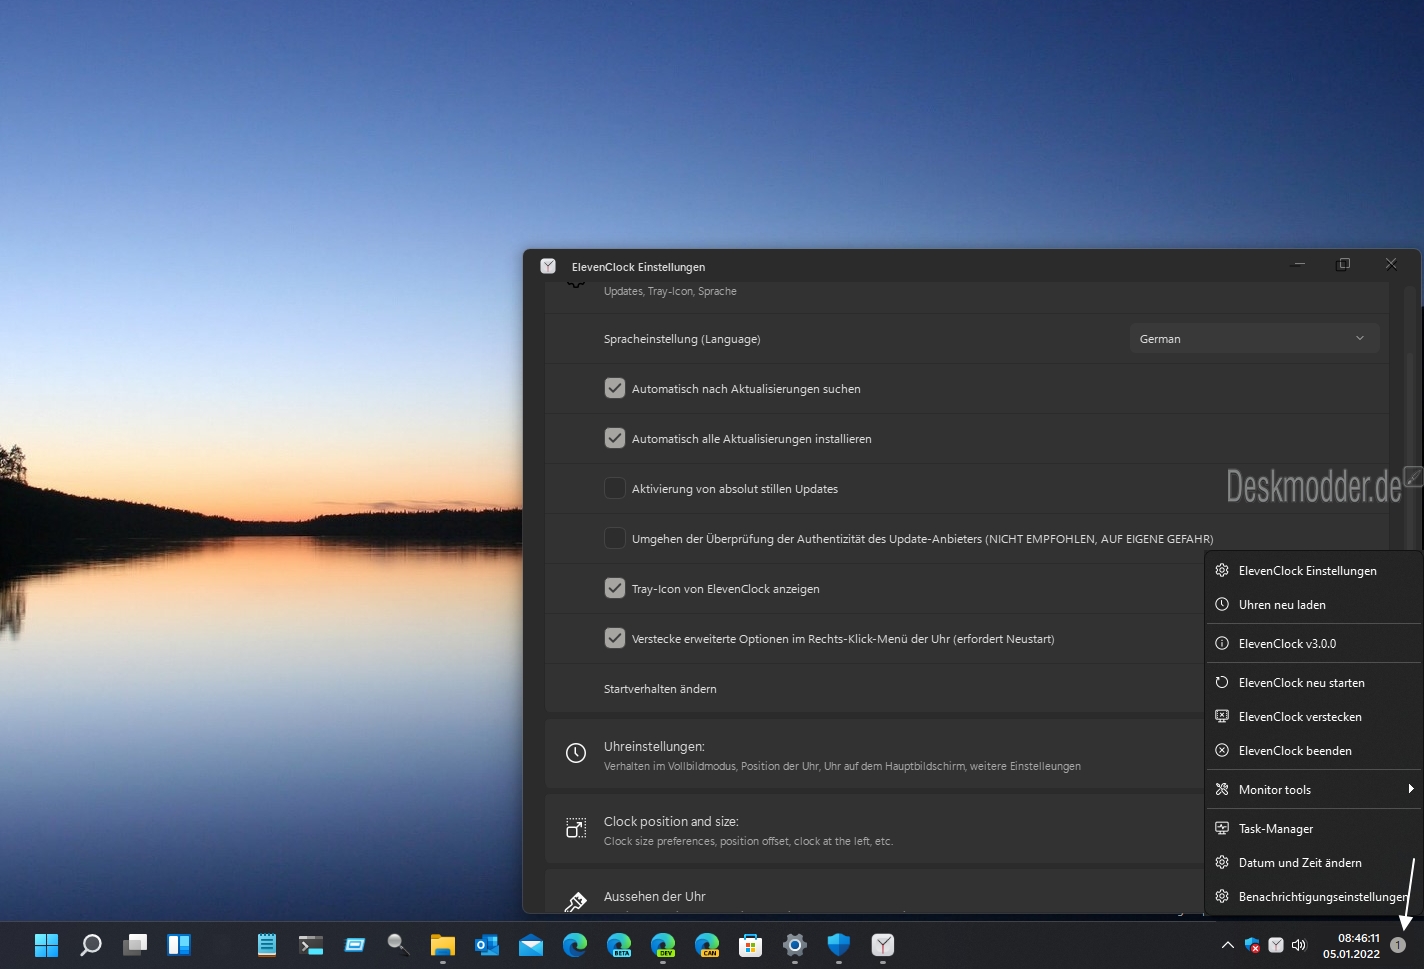
Task: Enable 'Aktivierung von absolut stillen Updates'
Action: (615, 488)
